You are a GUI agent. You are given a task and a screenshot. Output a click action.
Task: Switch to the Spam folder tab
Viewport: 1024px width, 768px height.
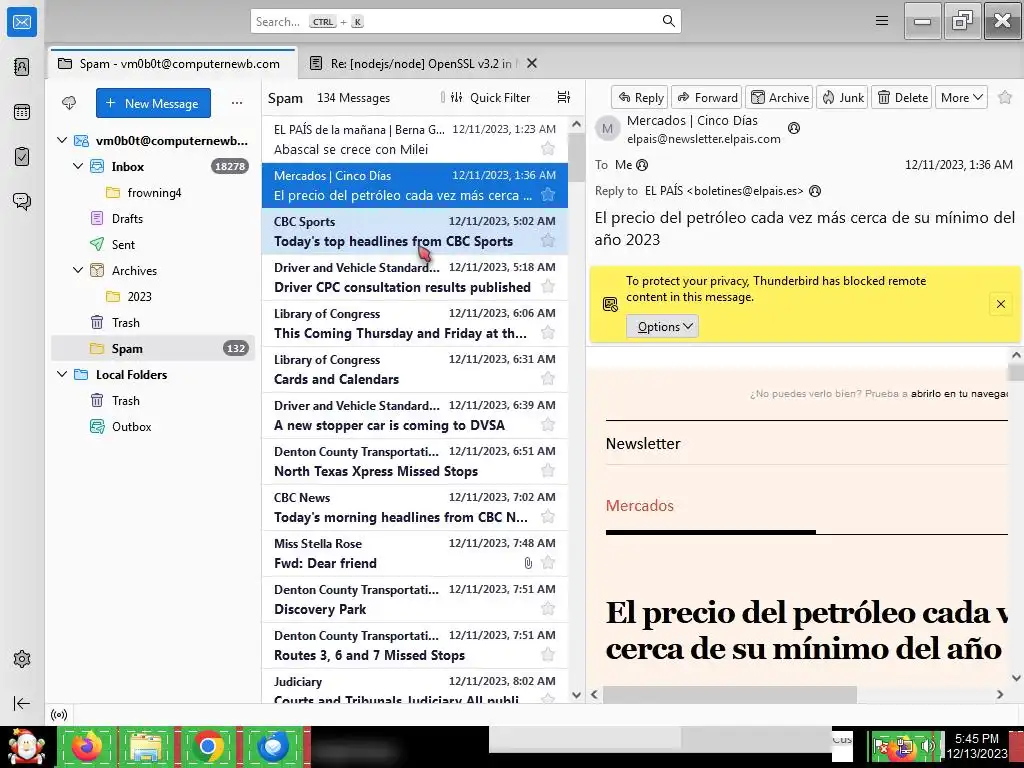click(172, 63)
